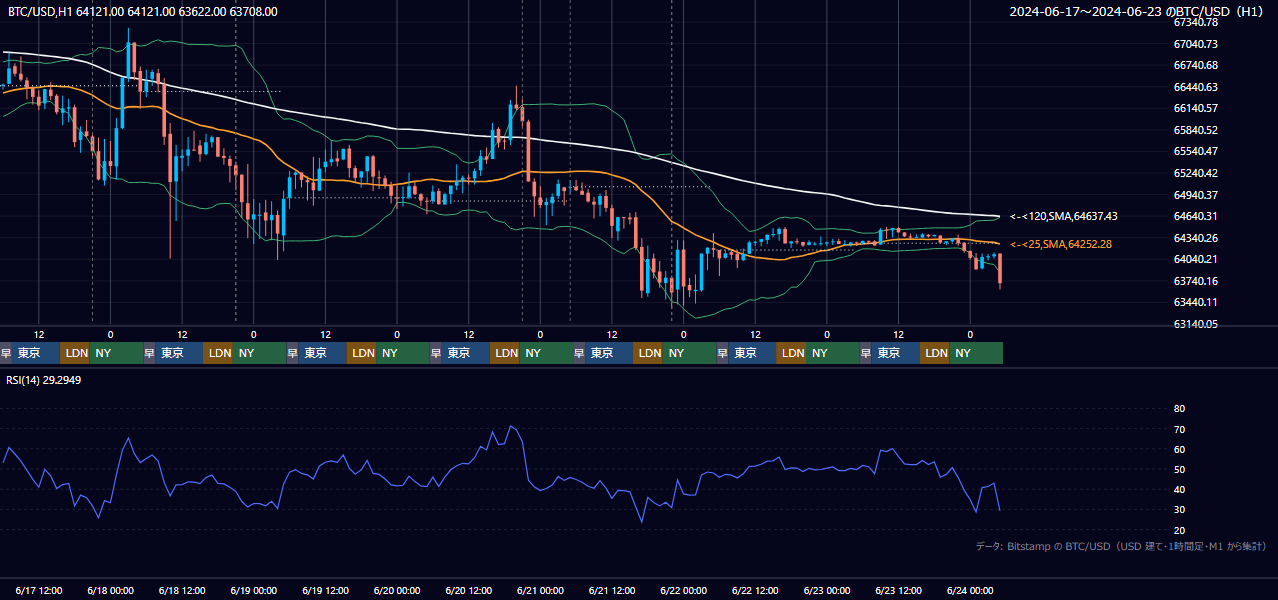The height and width of the screenshot is (600, 1278).
Task: Select the 6/19 12:00 date label
Action: pos(325,590)
